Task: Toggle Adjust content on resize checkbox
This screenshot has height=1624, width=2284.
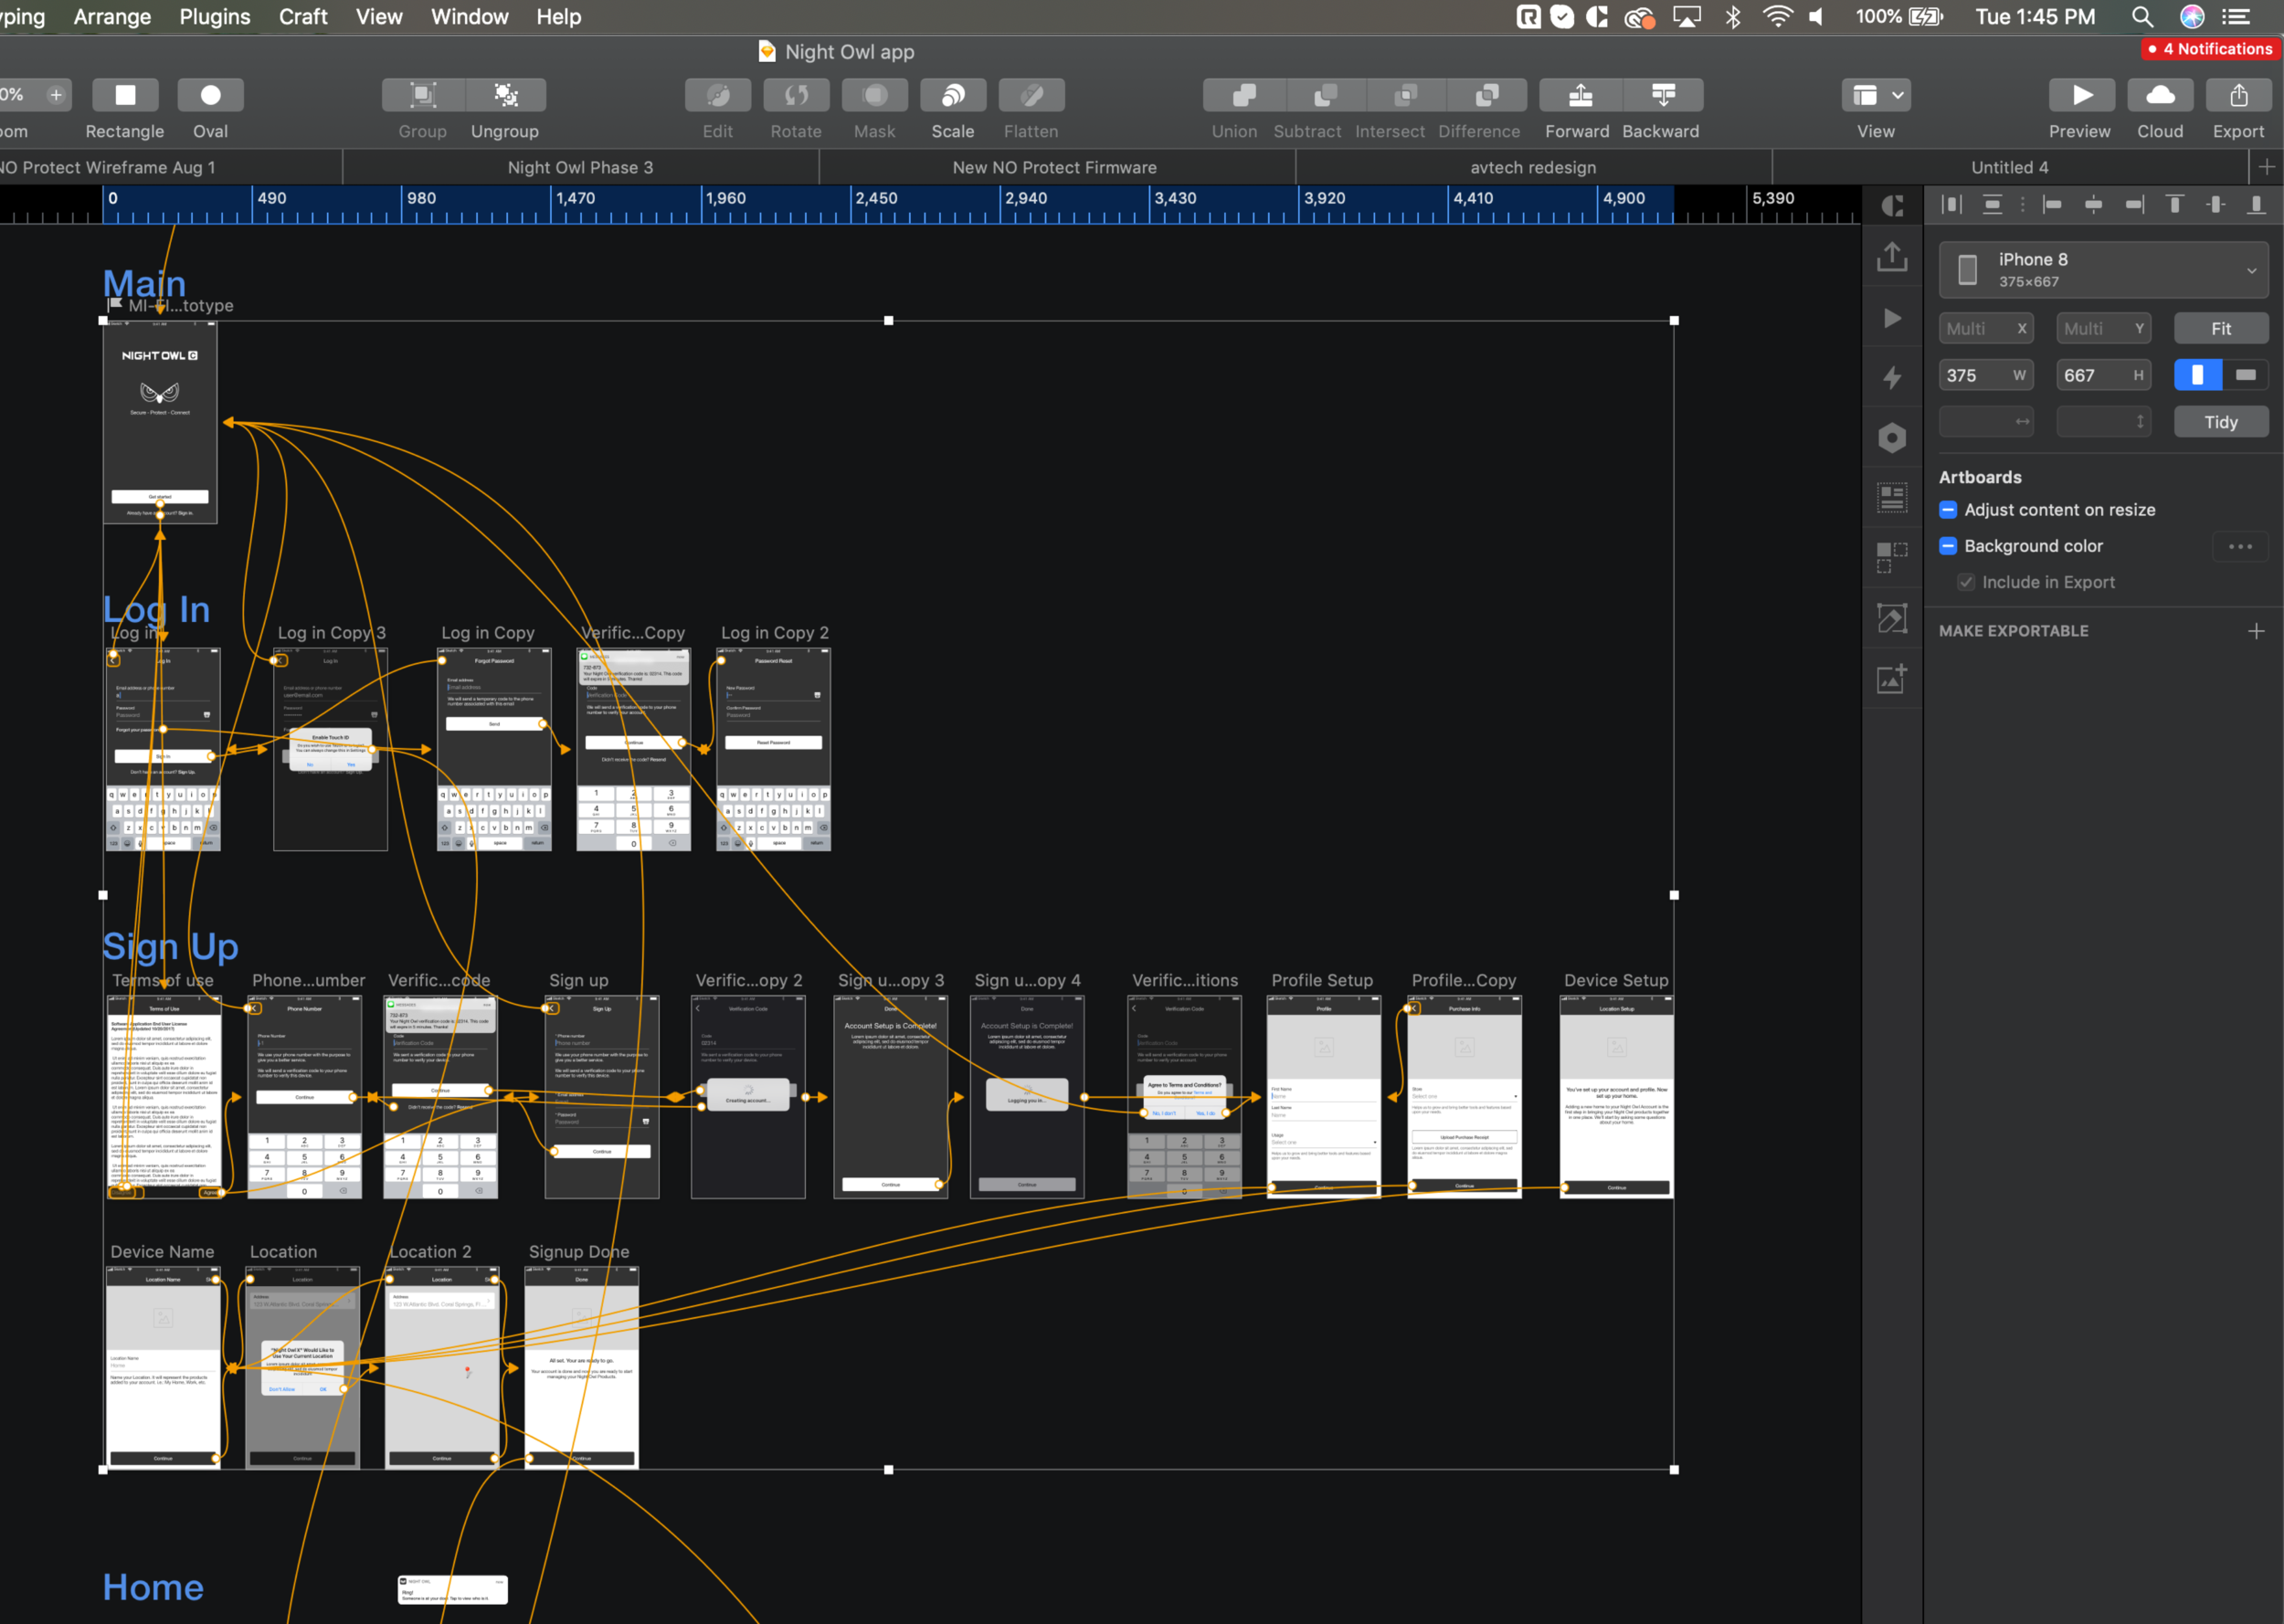Action: click(1948, 510)
